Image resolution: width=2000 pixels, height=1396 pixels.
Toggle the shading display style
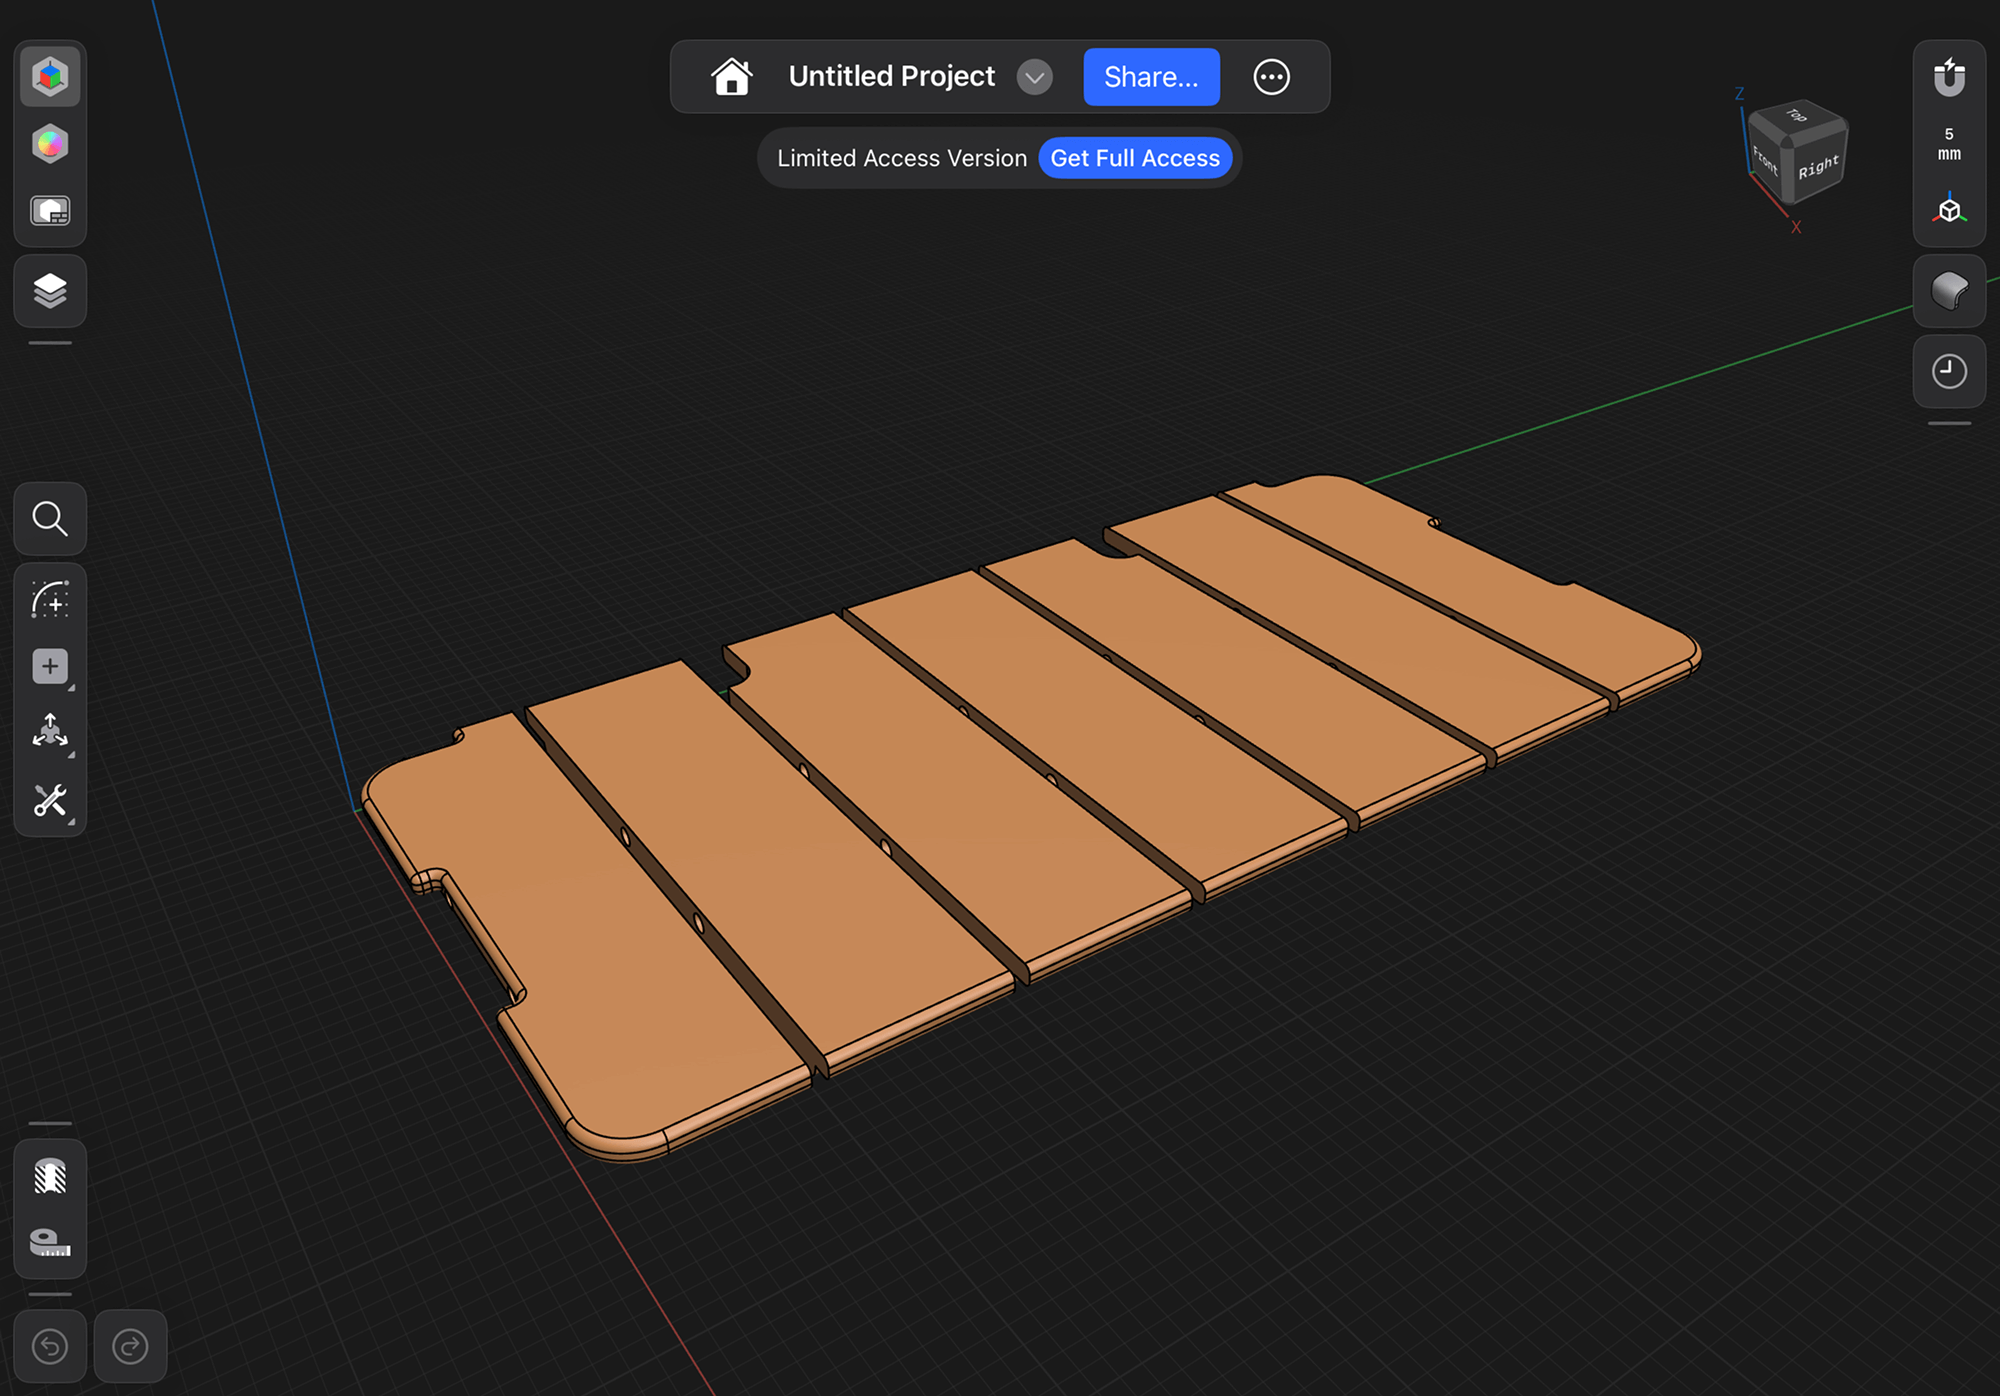(1949, 291)
